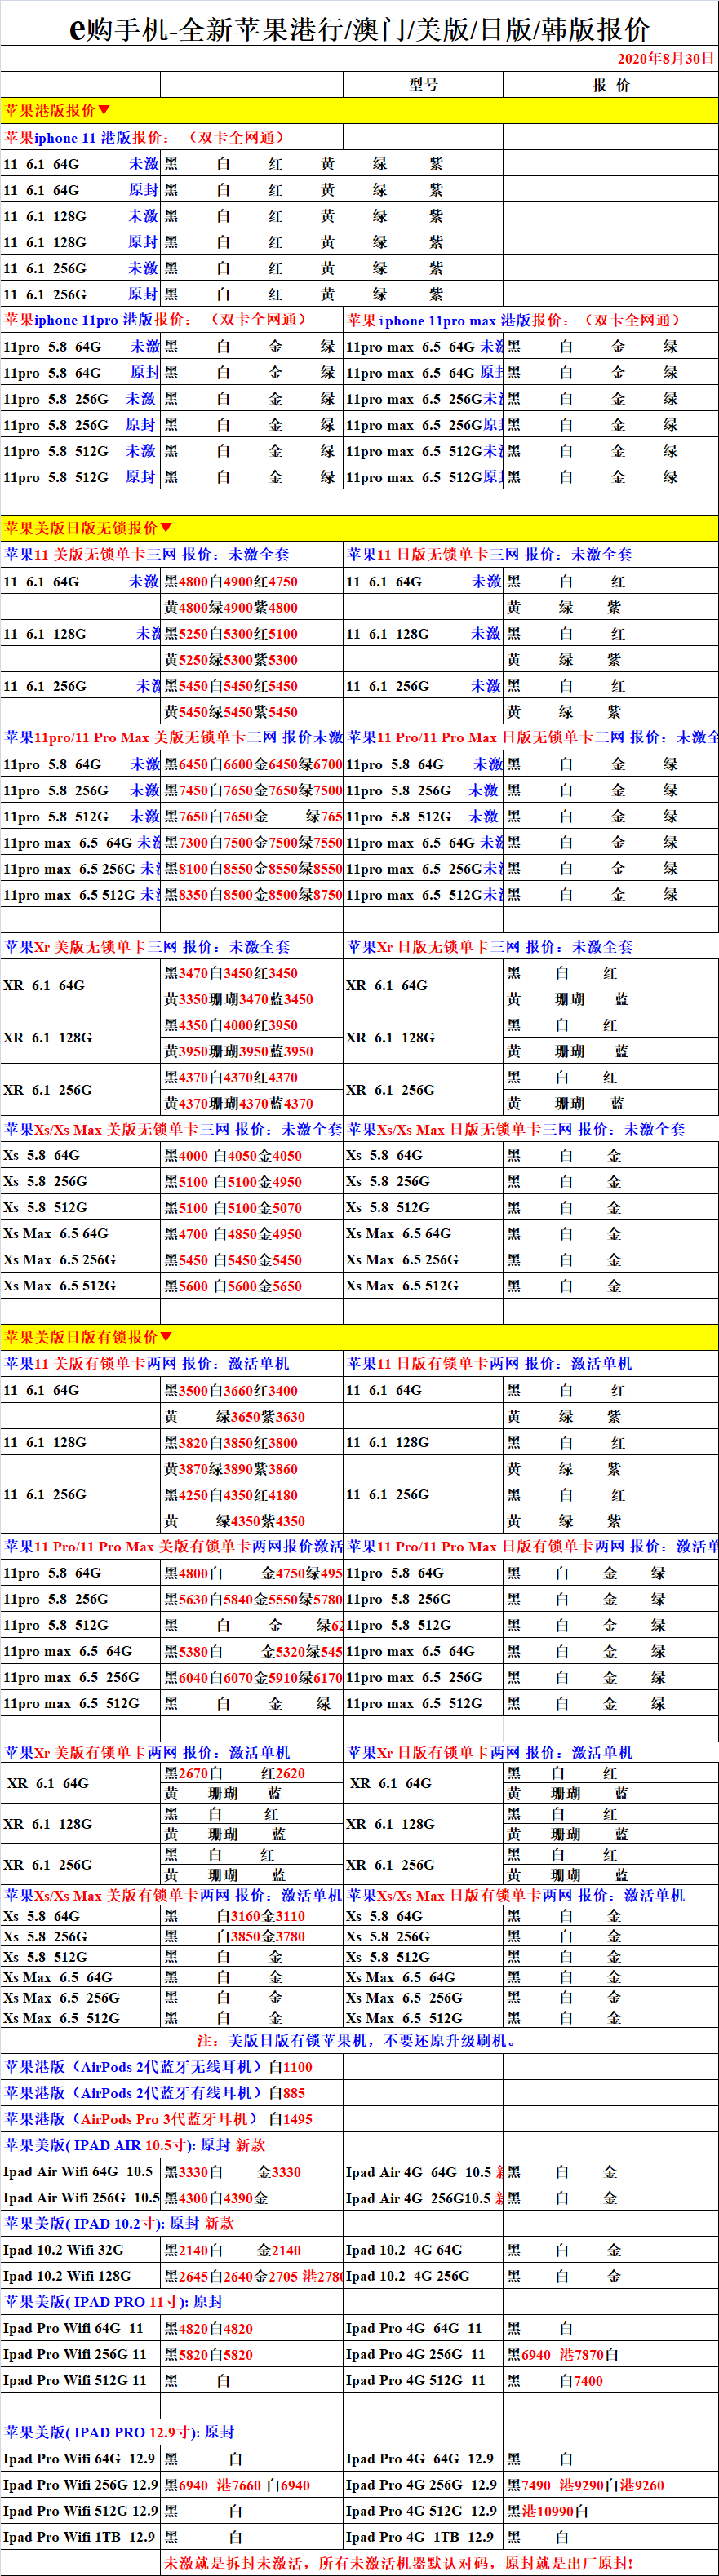The width and height of the screenshot is (719, 2576).
Task: Select price cell '黑7490 港9290白港9260'
Action: [610, 2484]
